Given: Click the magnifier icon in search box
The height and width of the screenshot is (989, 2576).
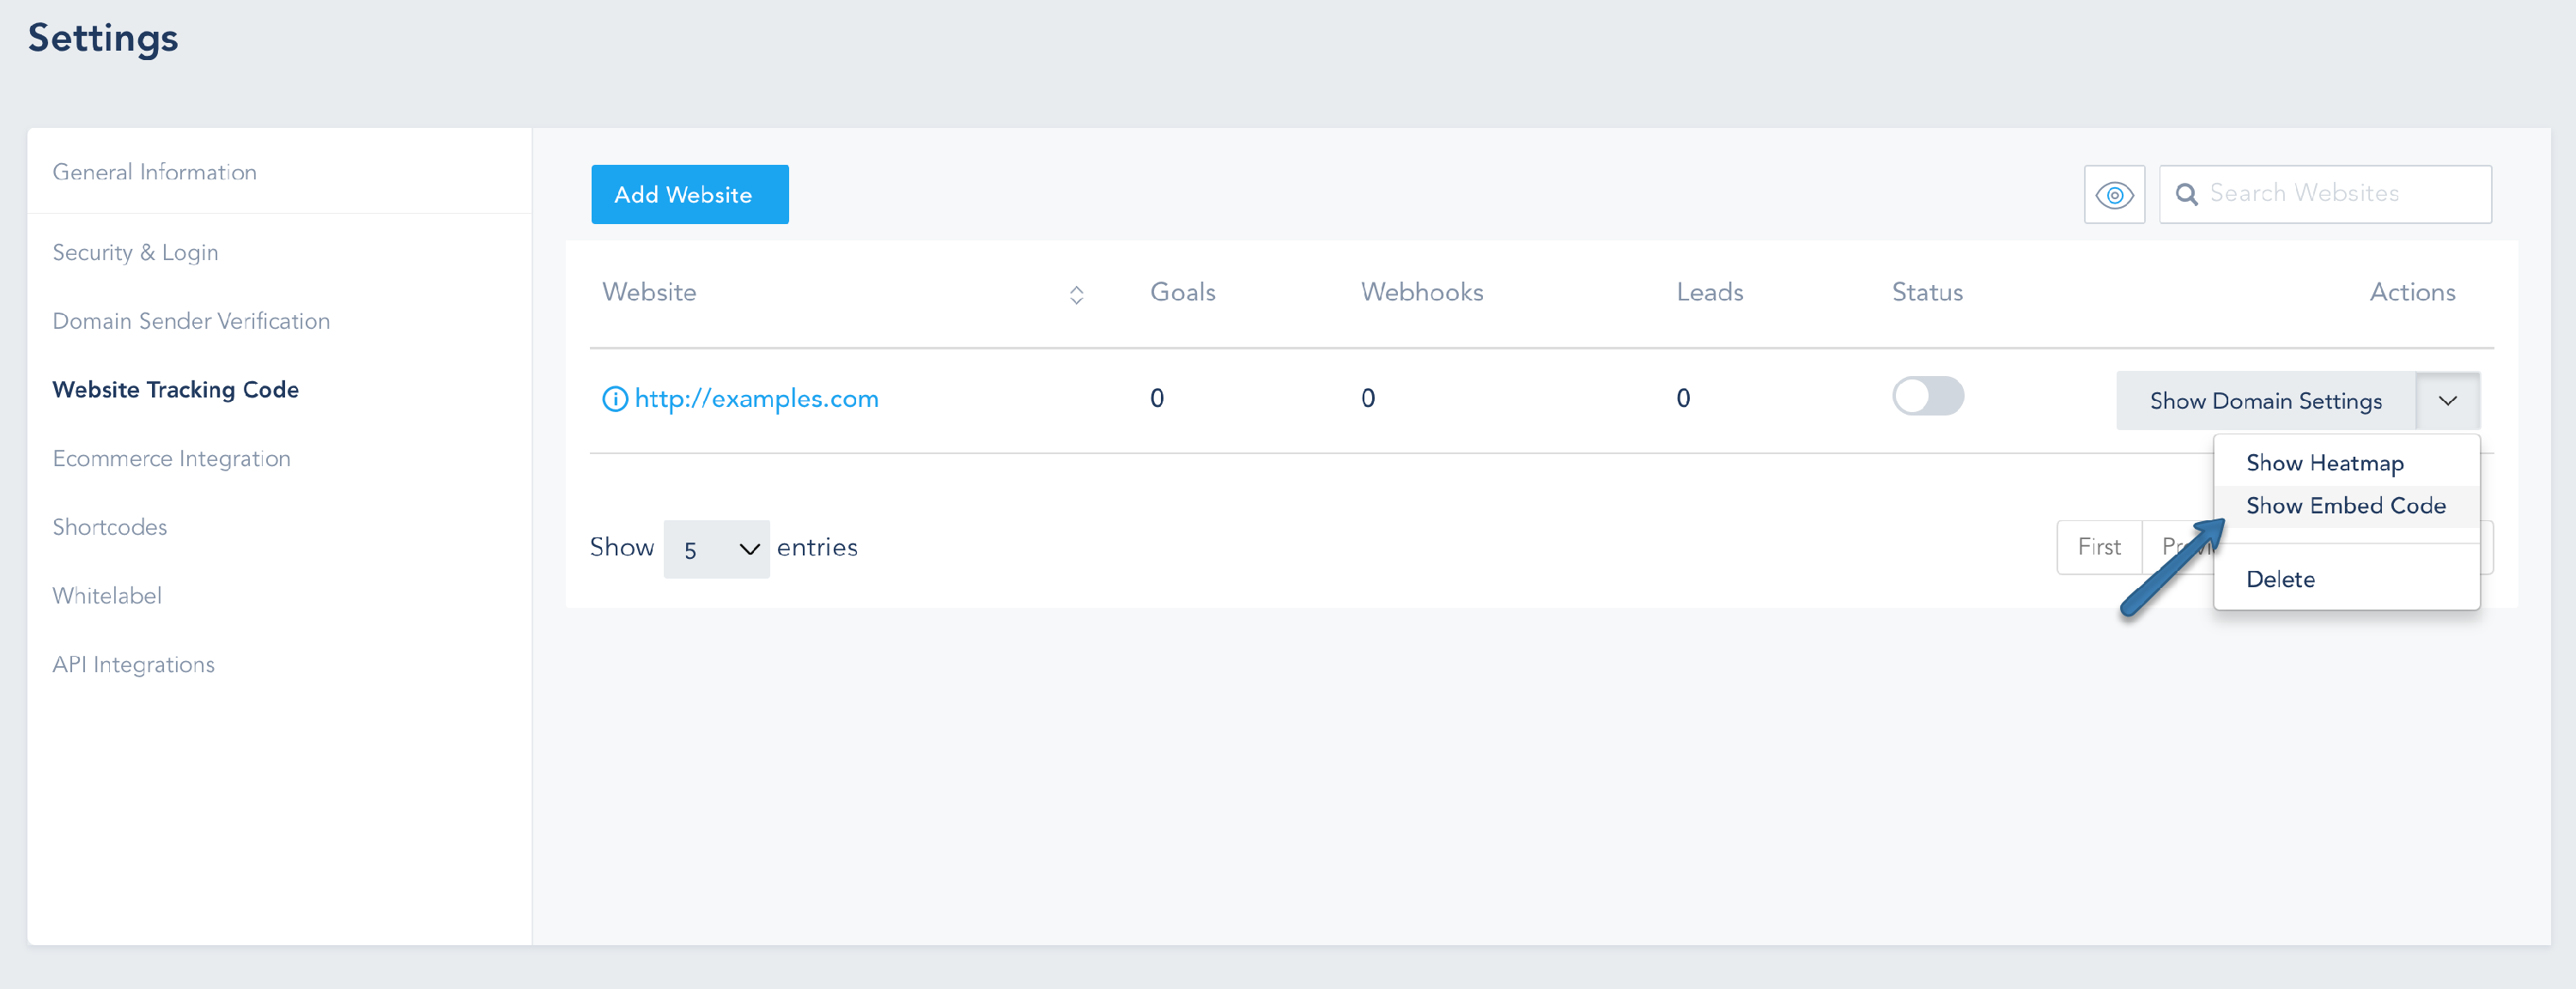Looking at the screenshot, I should (x=2186, y=195).
